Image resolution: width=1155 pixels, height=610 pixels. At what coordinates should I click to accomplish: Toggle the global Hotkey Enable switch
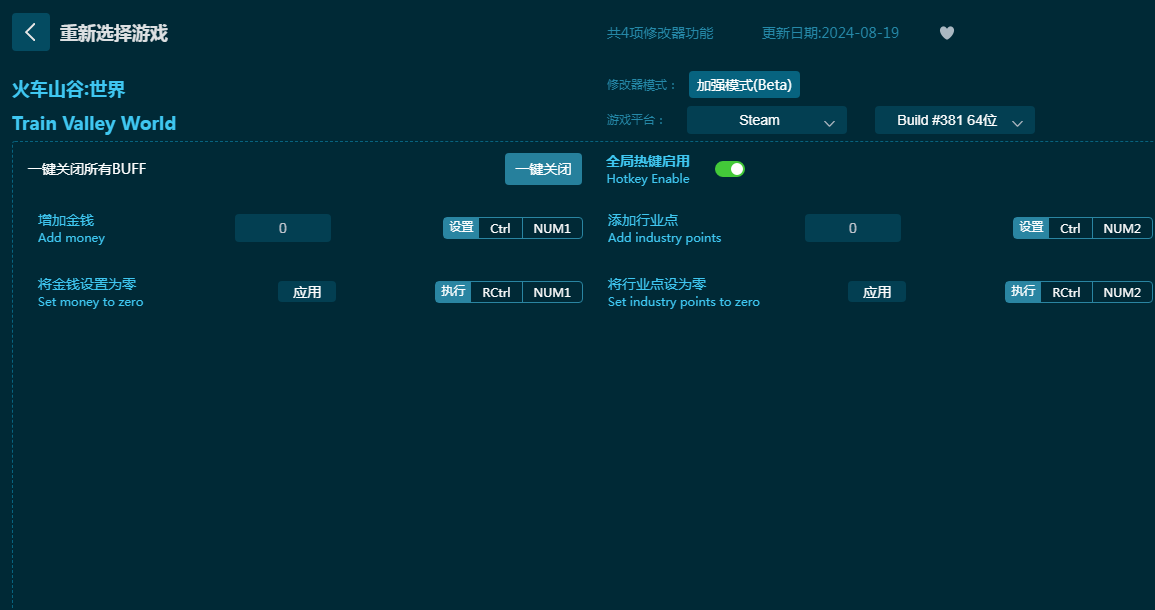click(x=730, y=169)
